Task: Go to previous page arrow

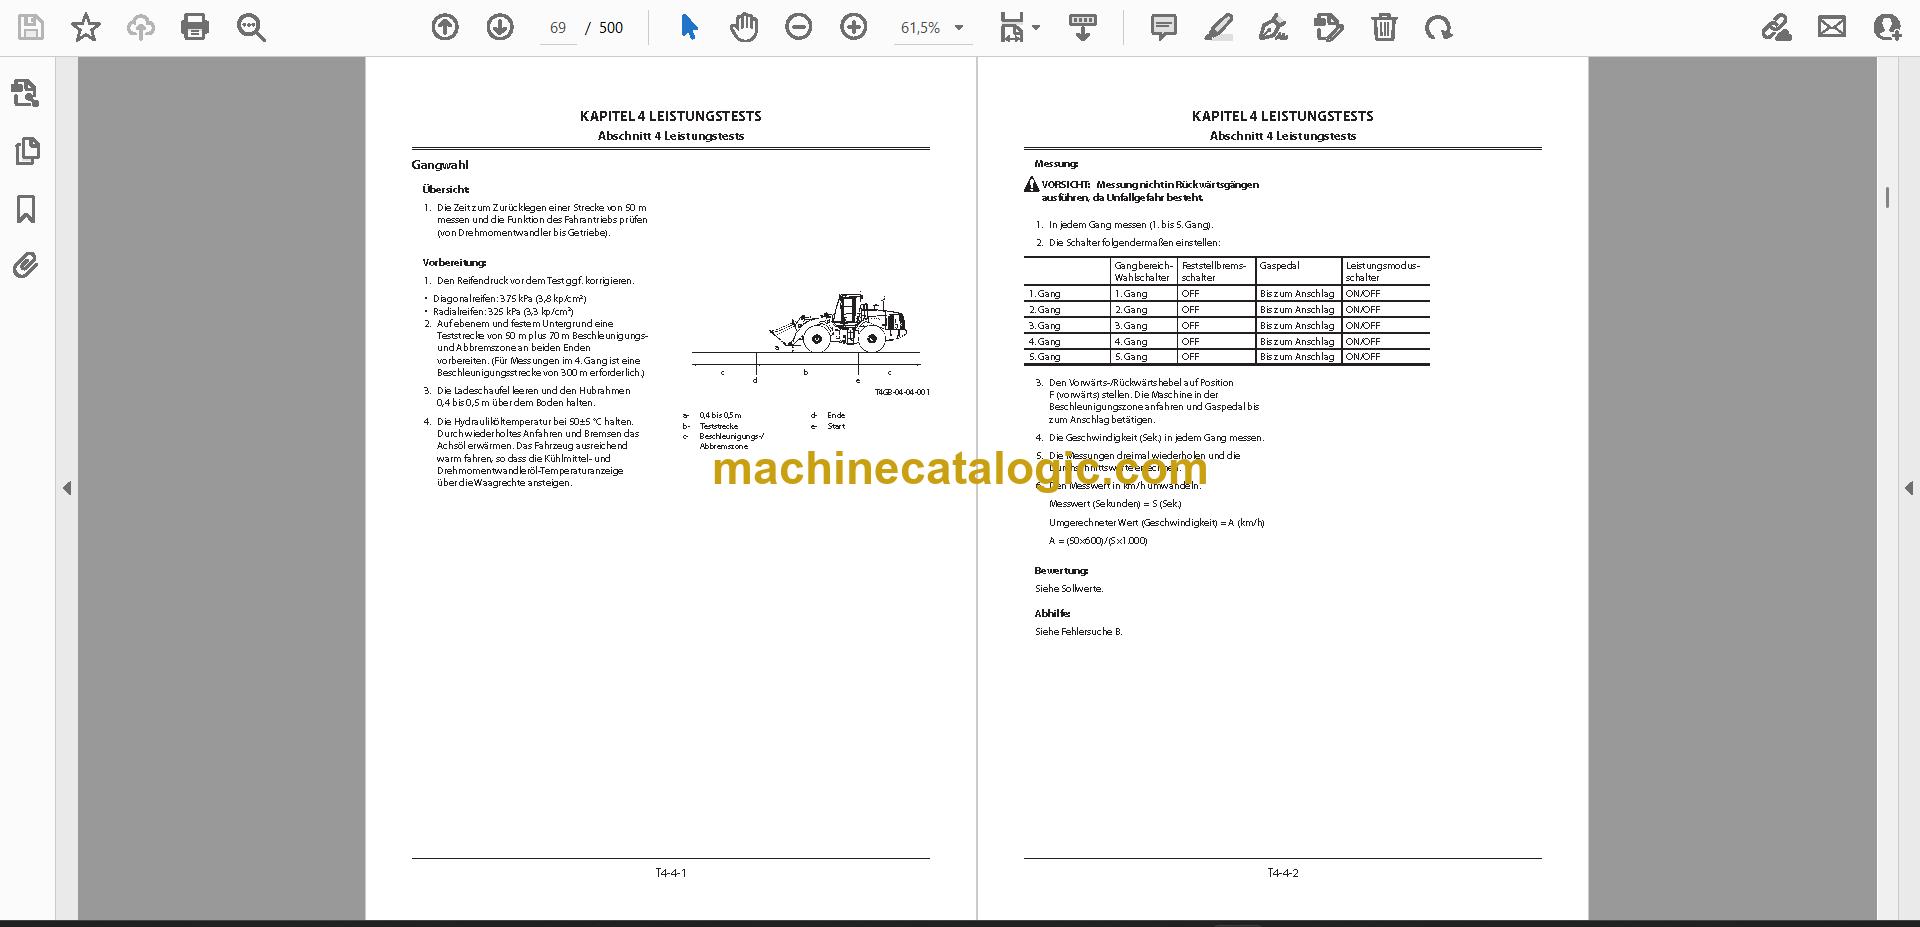Action: [x=445, y=27]
